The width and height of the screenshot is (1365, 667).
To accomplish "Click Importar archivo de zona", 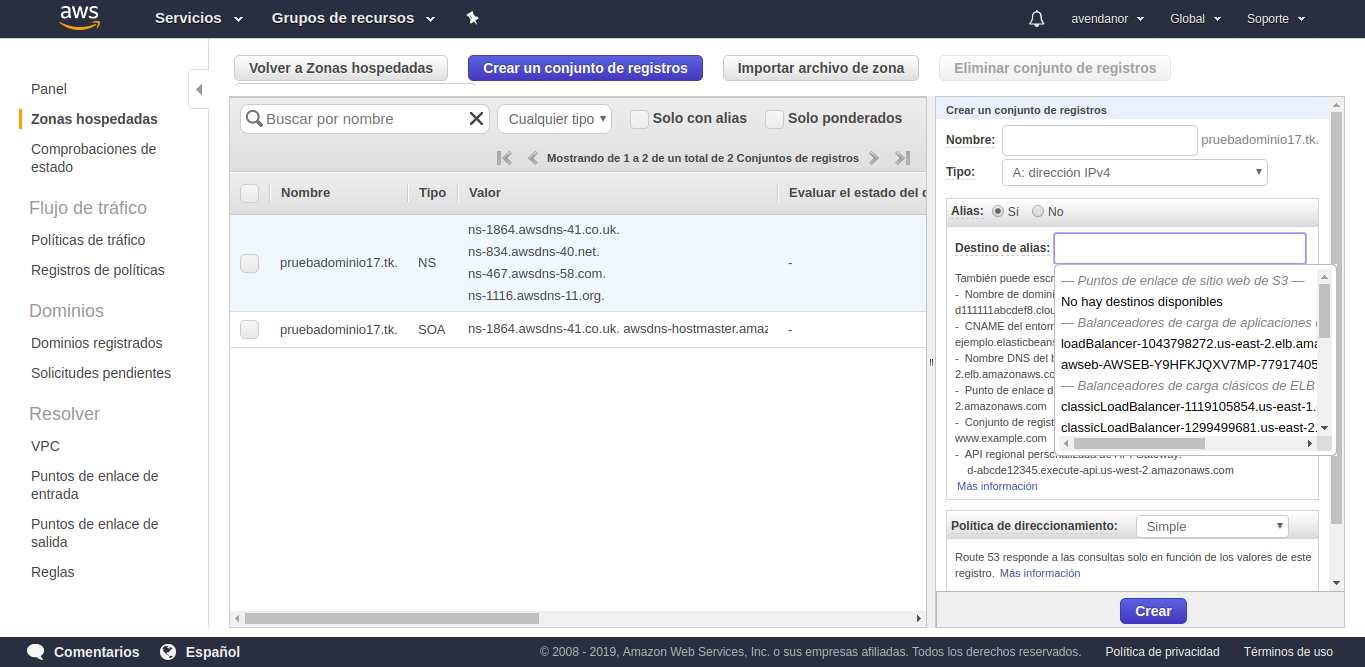I will pyautogui.click(x=821, y=68).
